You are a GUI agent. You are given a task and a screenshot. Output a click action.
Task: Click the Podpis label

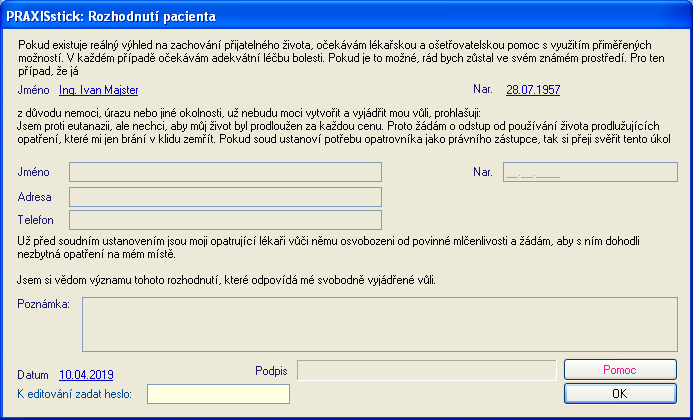click(272, 371)
